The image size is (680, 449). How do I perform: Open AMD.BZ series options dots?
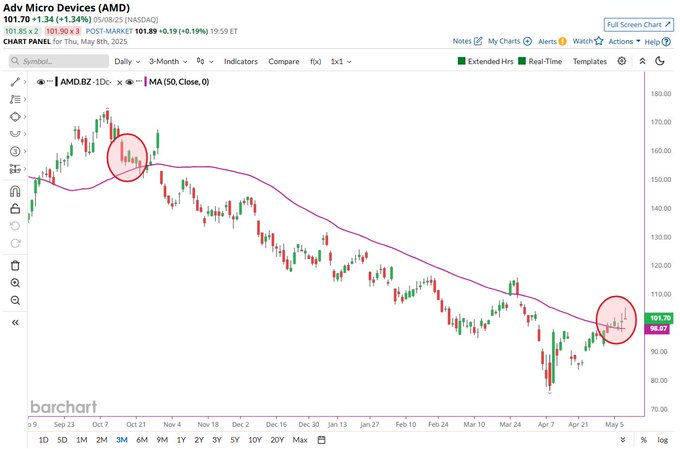tap(50, 81)
